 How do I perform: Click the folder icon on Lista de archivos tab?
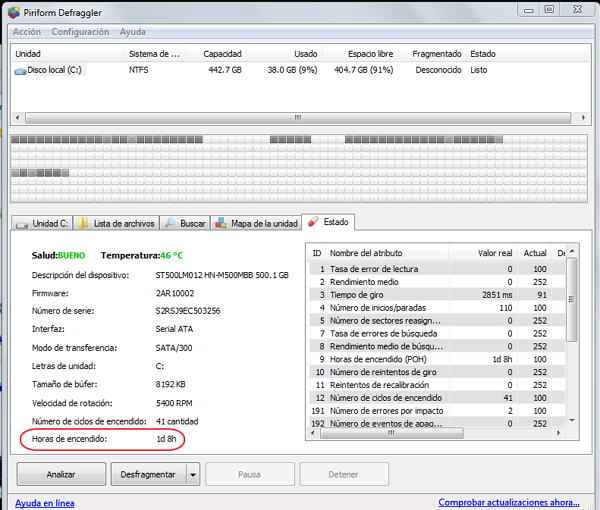tap(83, 223)
